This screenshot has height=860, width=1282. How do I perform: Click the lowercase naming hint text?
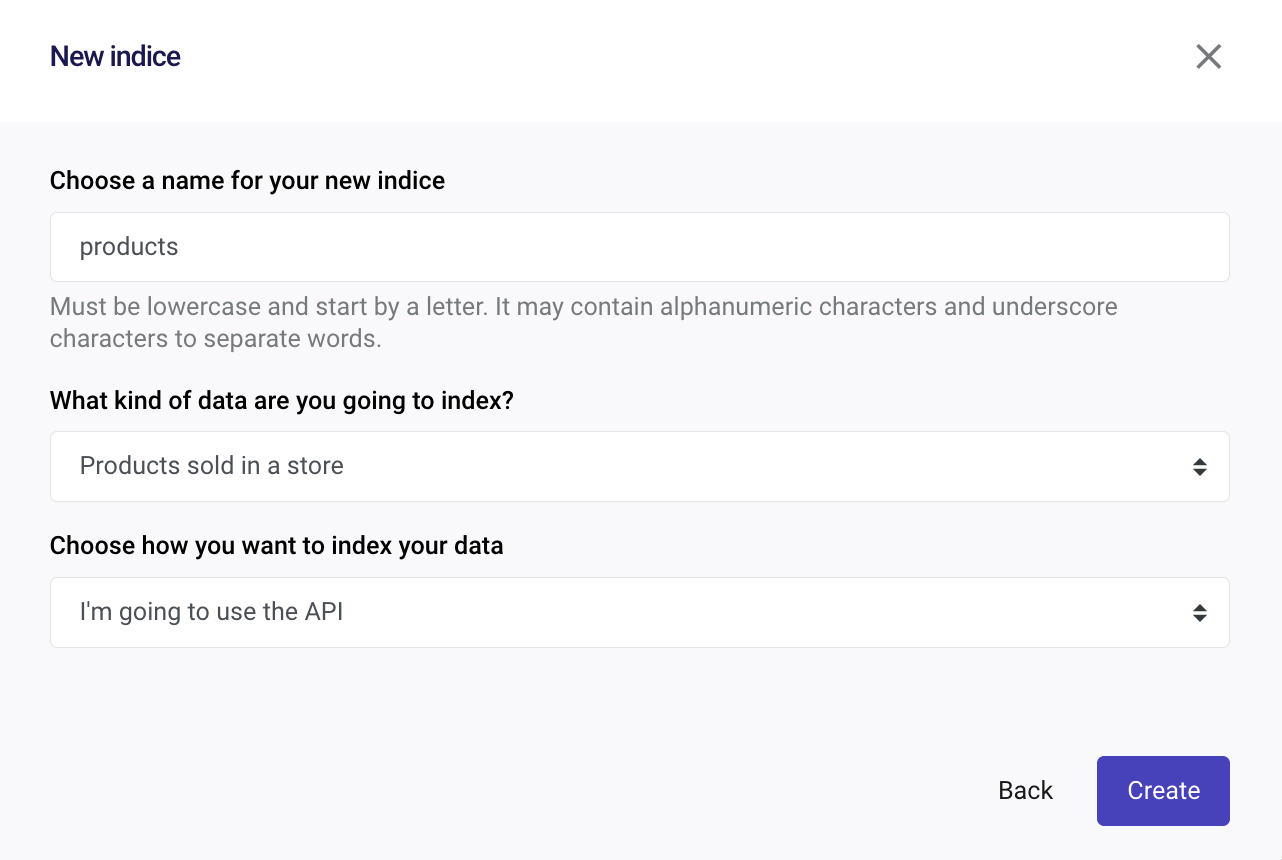click(x=584, y=322)
